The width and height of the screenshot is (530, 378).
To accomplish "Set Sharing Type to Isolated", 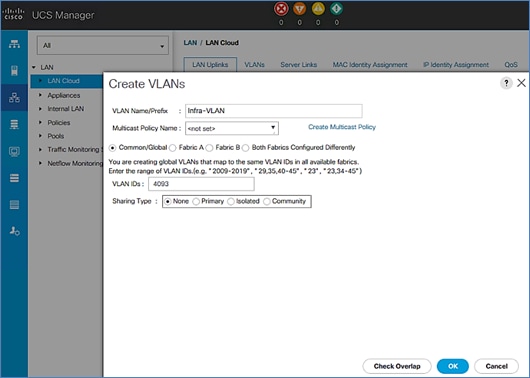I will point(231,202).
